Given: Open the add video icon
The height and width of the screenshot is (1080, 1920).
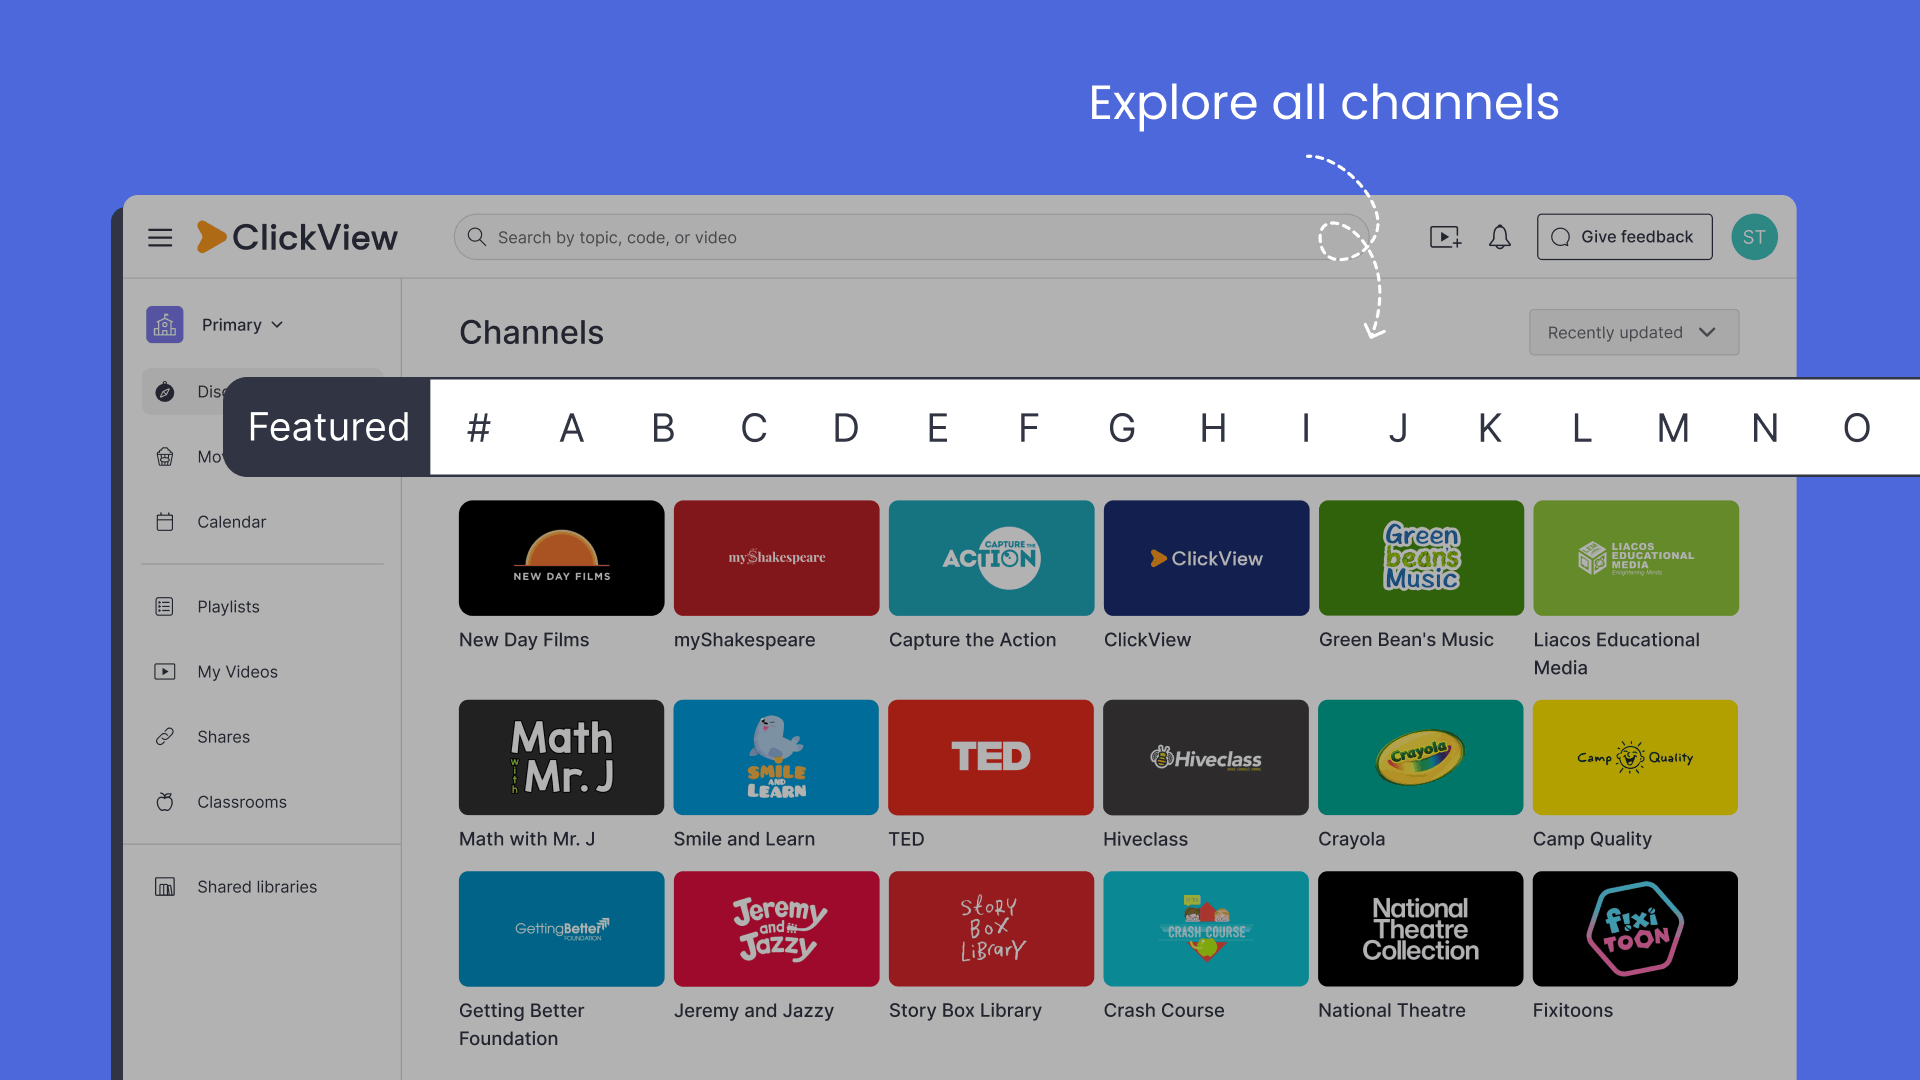Looking at the screenshot, I should point(1445,237).
